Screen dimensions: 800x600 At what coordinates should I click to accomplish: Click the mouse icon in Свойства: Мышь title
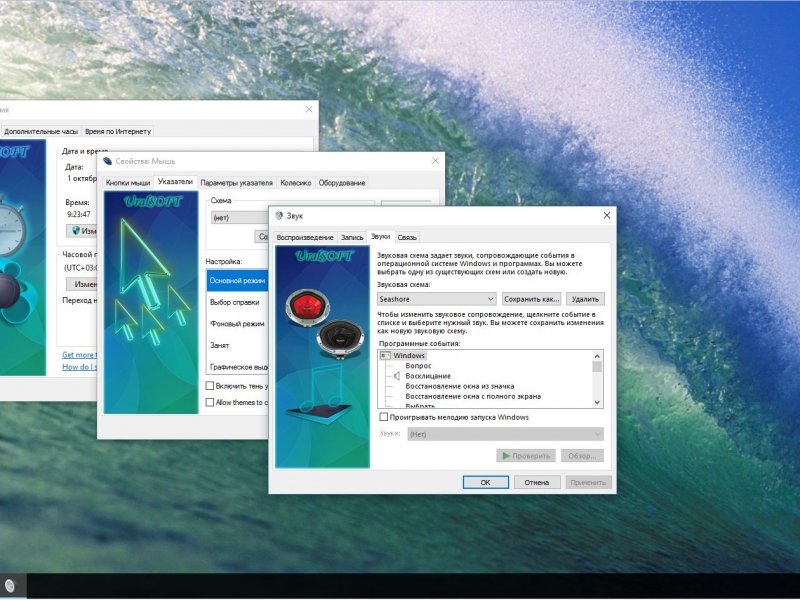point(107,162)
